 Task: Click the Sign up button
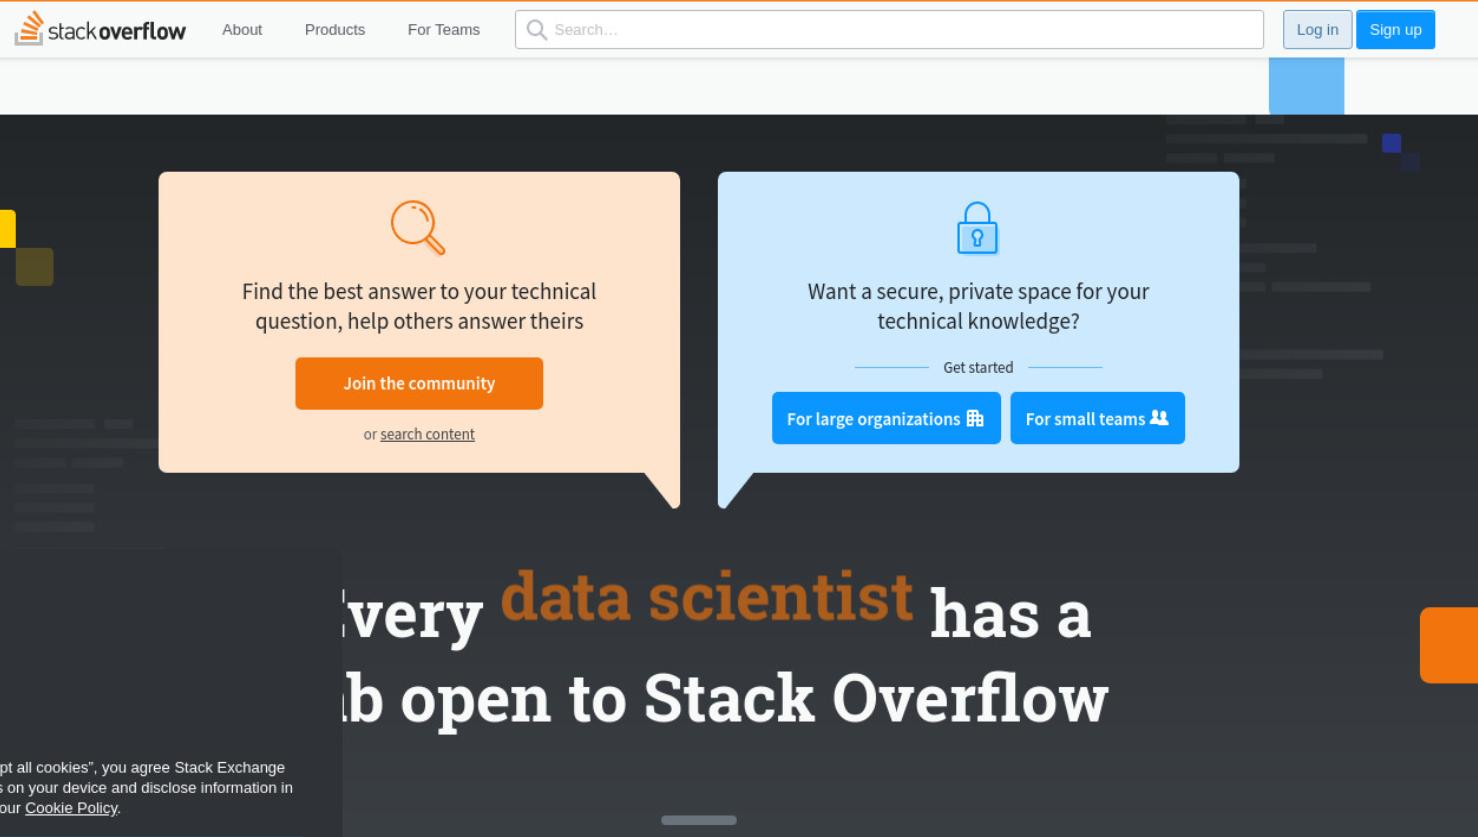pos(1395,30)
